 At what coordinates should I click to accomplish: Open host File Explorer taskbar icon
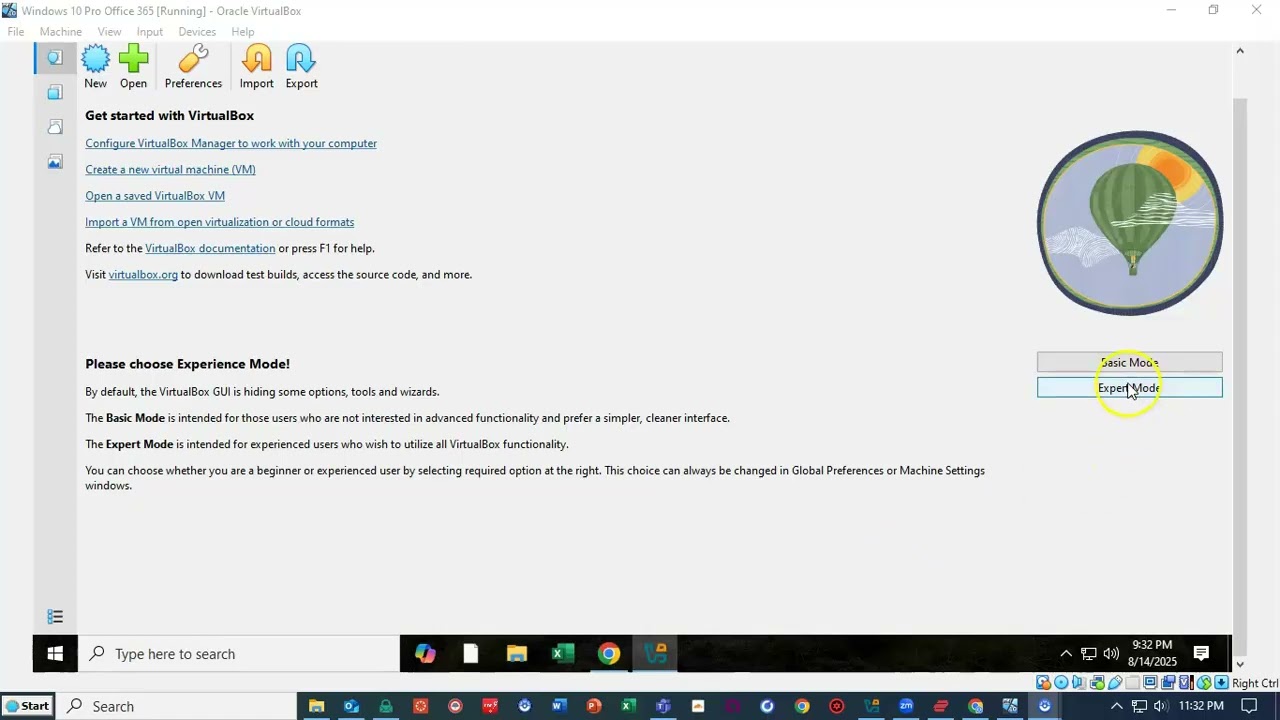tap(316, 706)
